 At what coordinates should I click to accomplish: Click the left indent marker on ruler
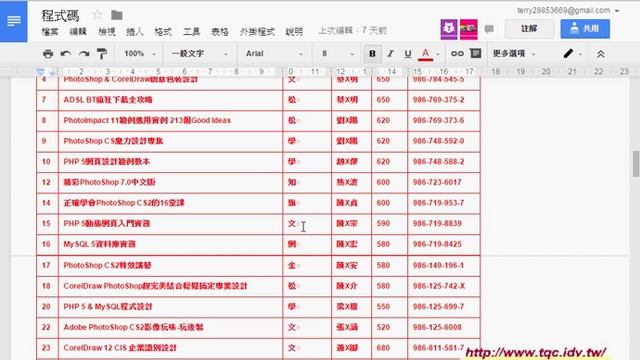pyautogui.click(x=40, y=72)
